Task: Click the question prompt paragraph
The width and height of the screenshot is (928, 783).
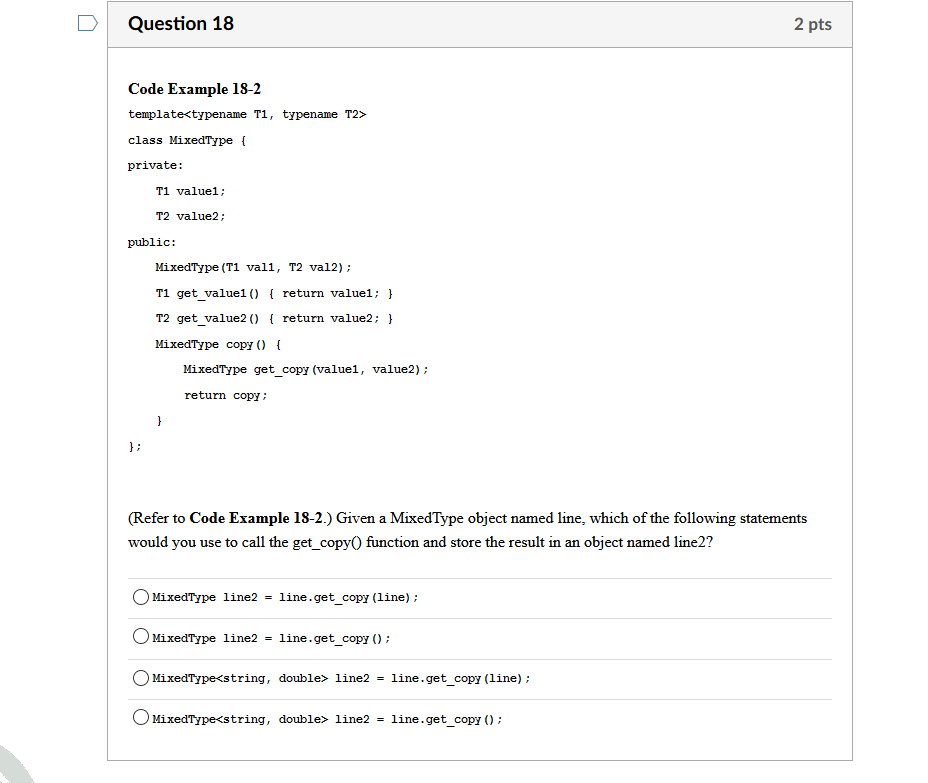Action: point(466,530)
